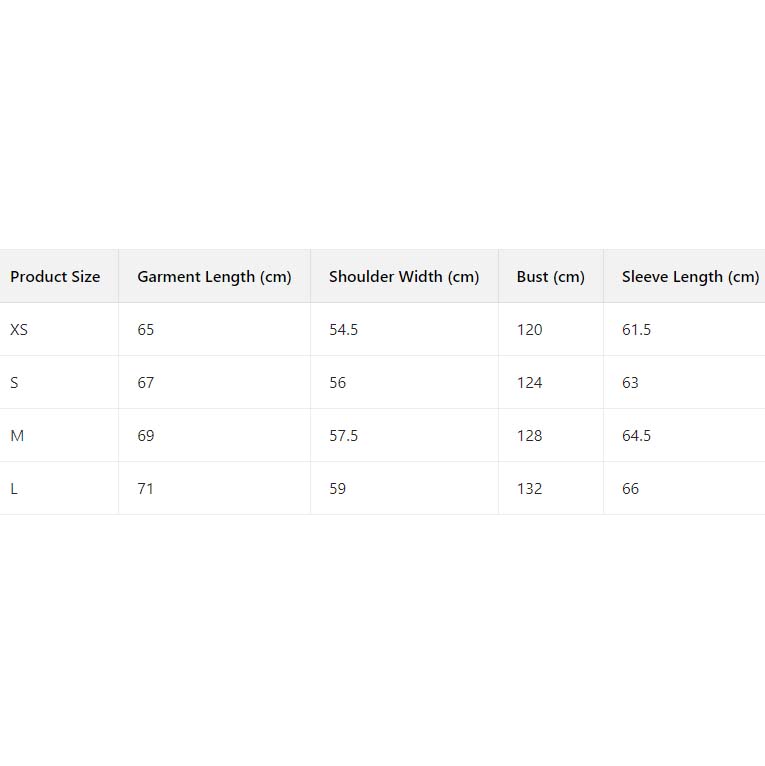
Task: Click the Sleeve Length (cm) header
Action: tap(690, 277)
